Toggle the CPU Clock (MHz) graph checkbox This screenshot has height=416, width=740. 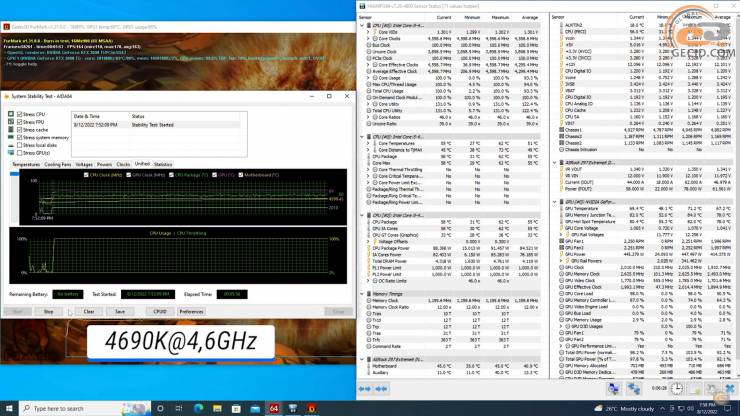coord(86,175)
